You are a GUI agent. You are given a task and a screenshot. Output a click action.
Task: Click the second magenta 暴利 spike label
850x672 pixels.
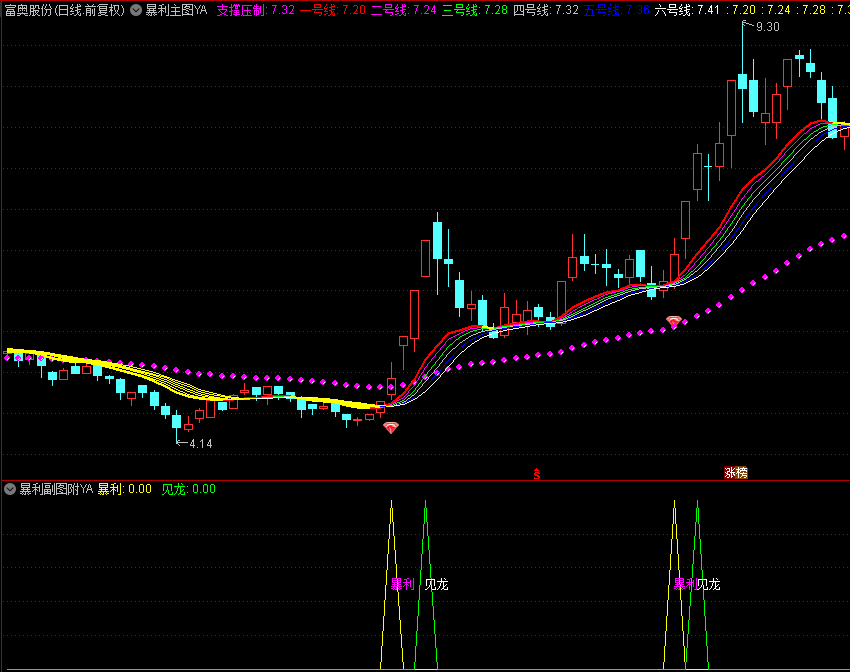(685, 584)
